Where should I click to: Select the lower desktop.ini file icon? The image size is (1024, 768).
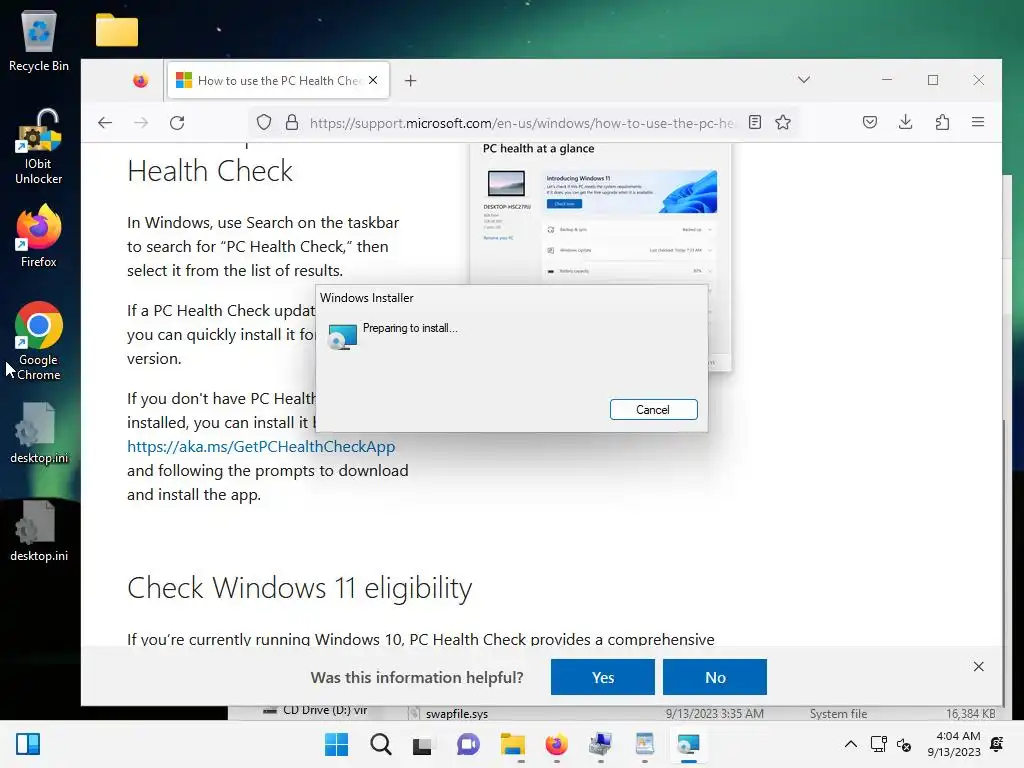coord(39,531)
